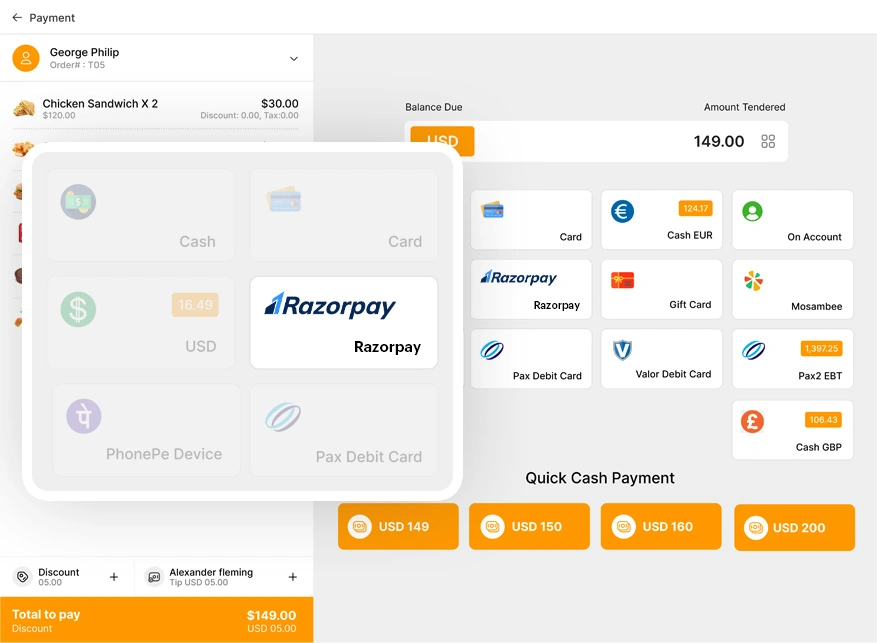
Task: Select the USD currency tag
Action: (442, 141)
